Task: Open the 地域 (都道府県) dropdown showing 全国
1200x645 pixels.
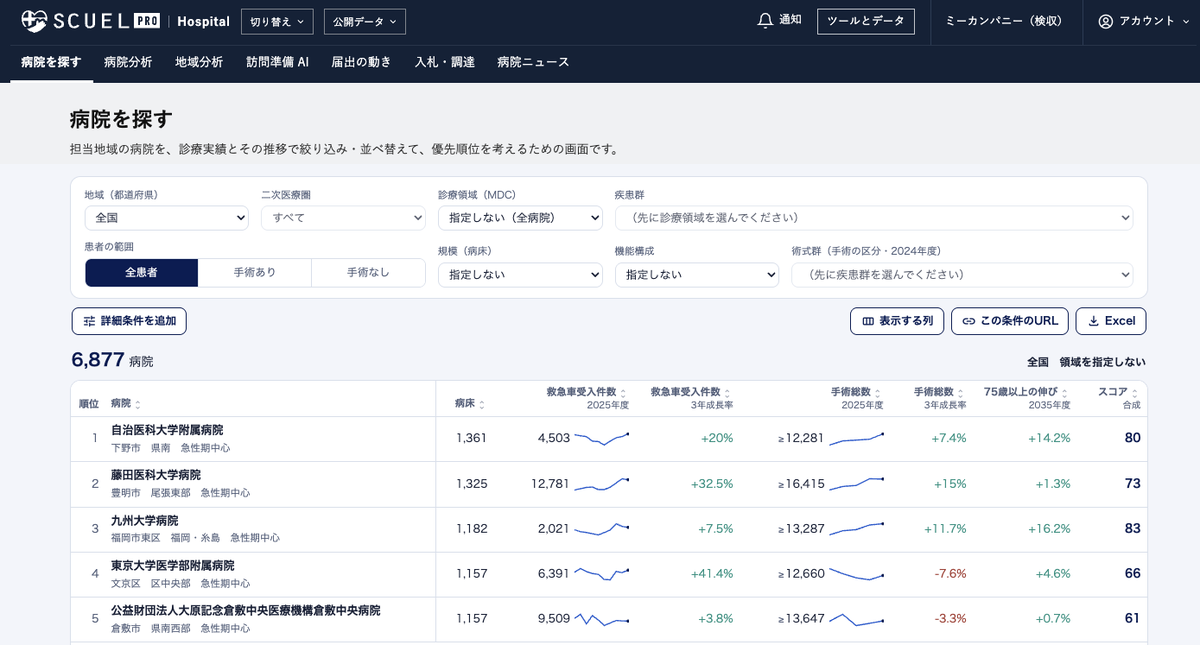Action: [167, 217]
